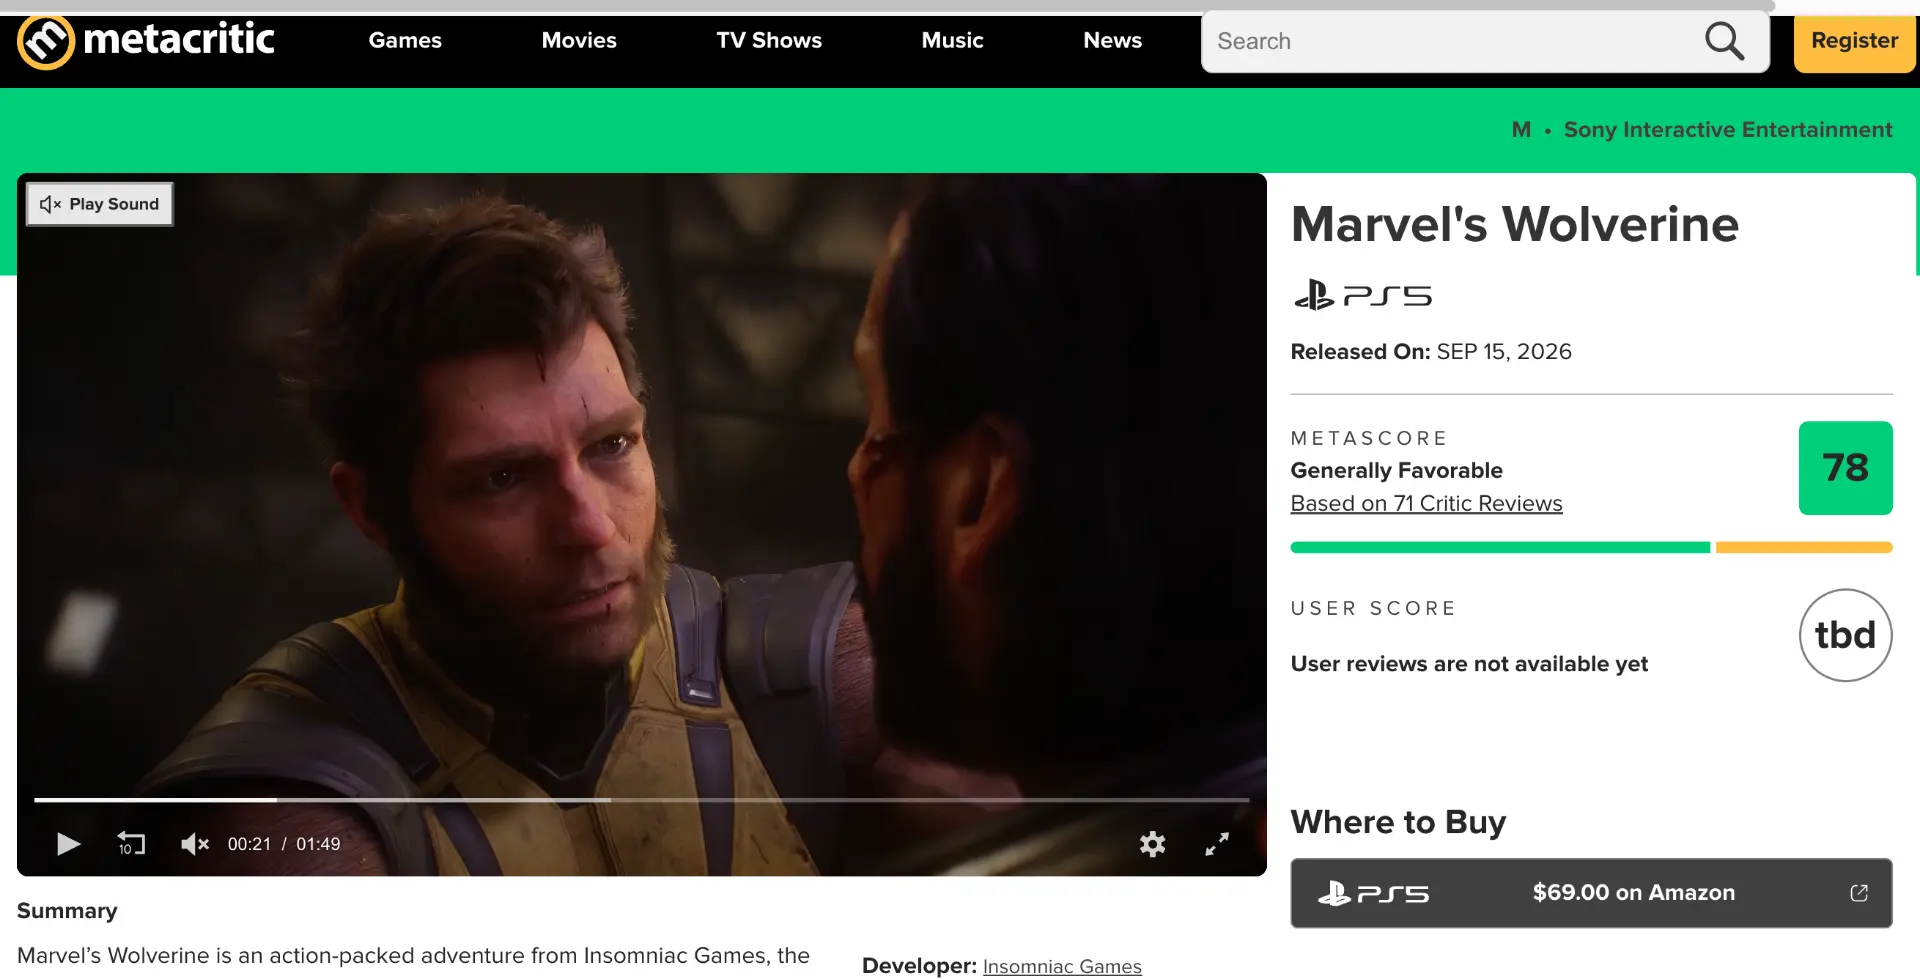
Task: Buy on Amazon for $69.00
Action: 1591,893
